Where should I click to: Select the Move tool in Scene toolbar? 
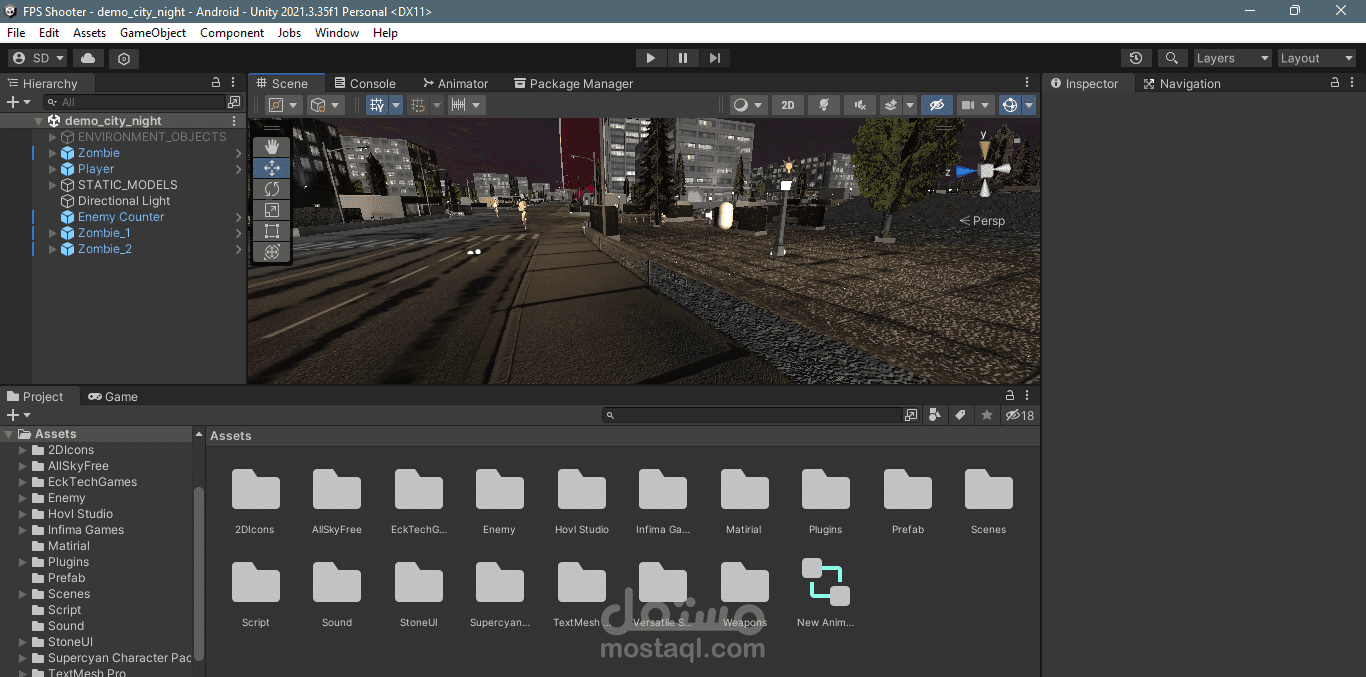[271, 168]
